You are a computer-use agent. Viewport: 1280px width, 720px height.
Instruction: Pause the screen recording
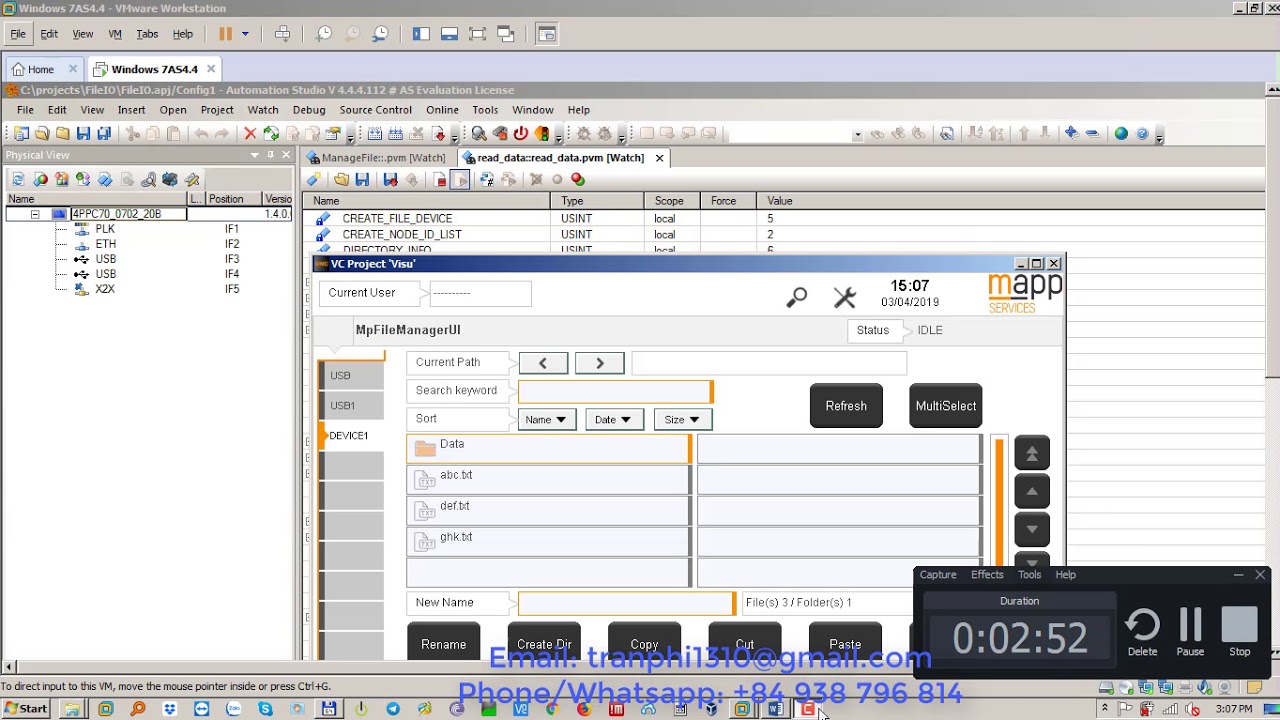pyautogui.click(x=1190, y=633)
